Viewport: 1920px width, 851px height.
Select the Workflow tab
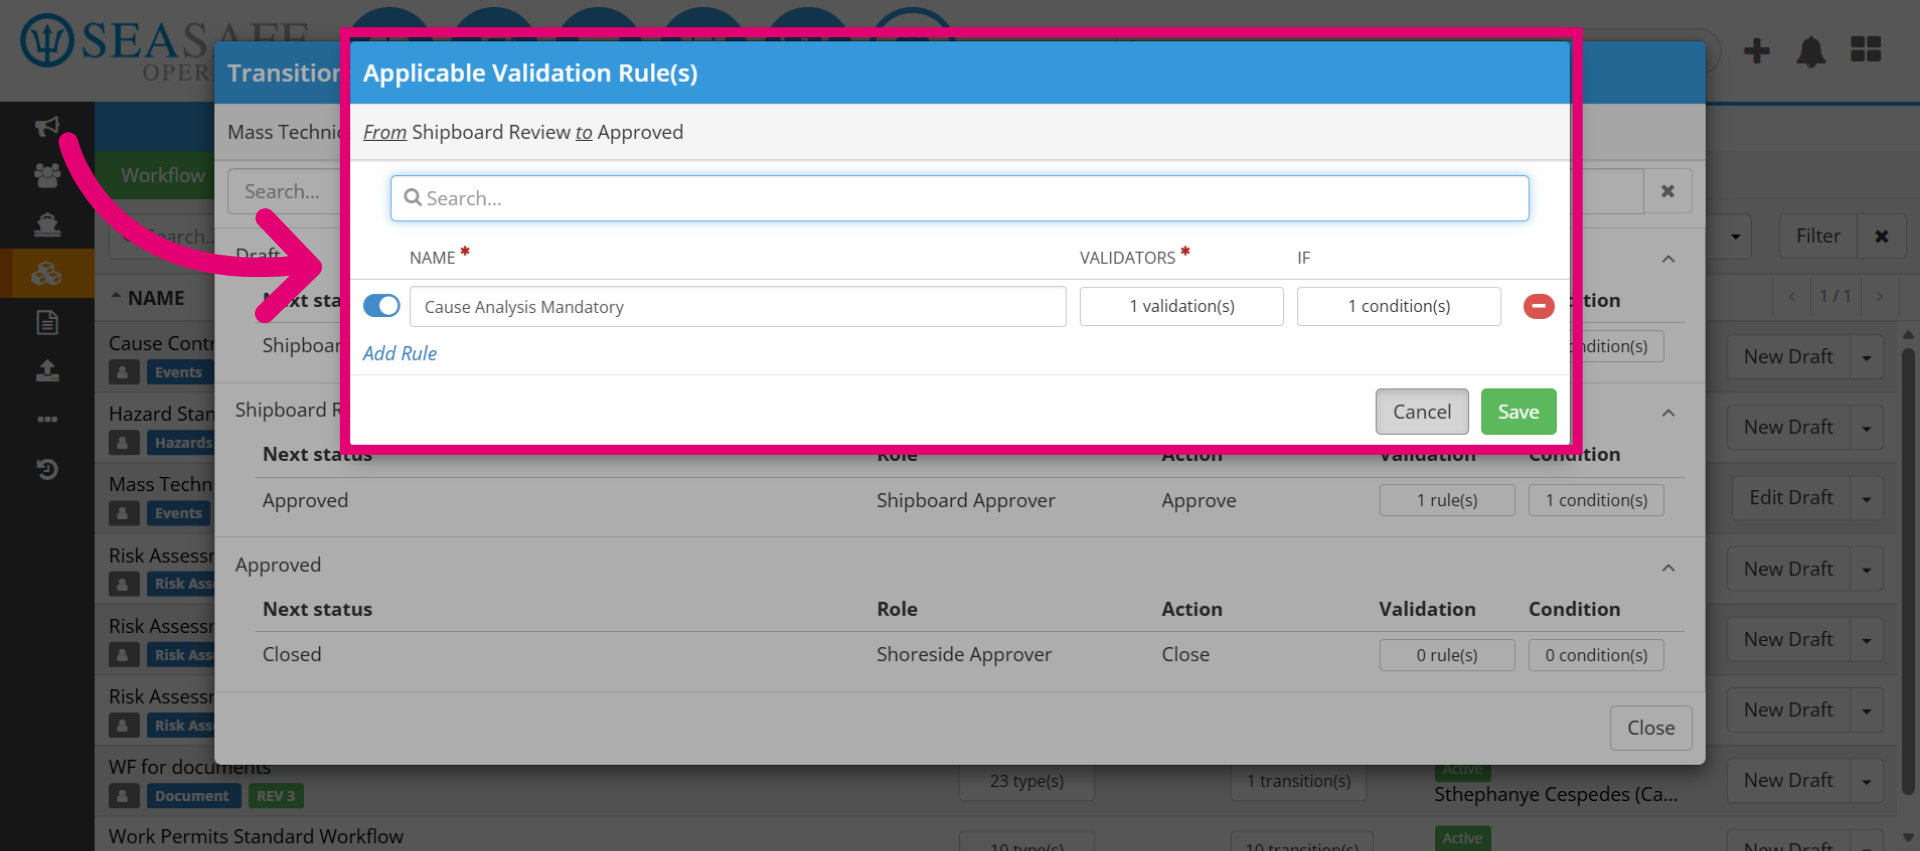tap(162, 175)
